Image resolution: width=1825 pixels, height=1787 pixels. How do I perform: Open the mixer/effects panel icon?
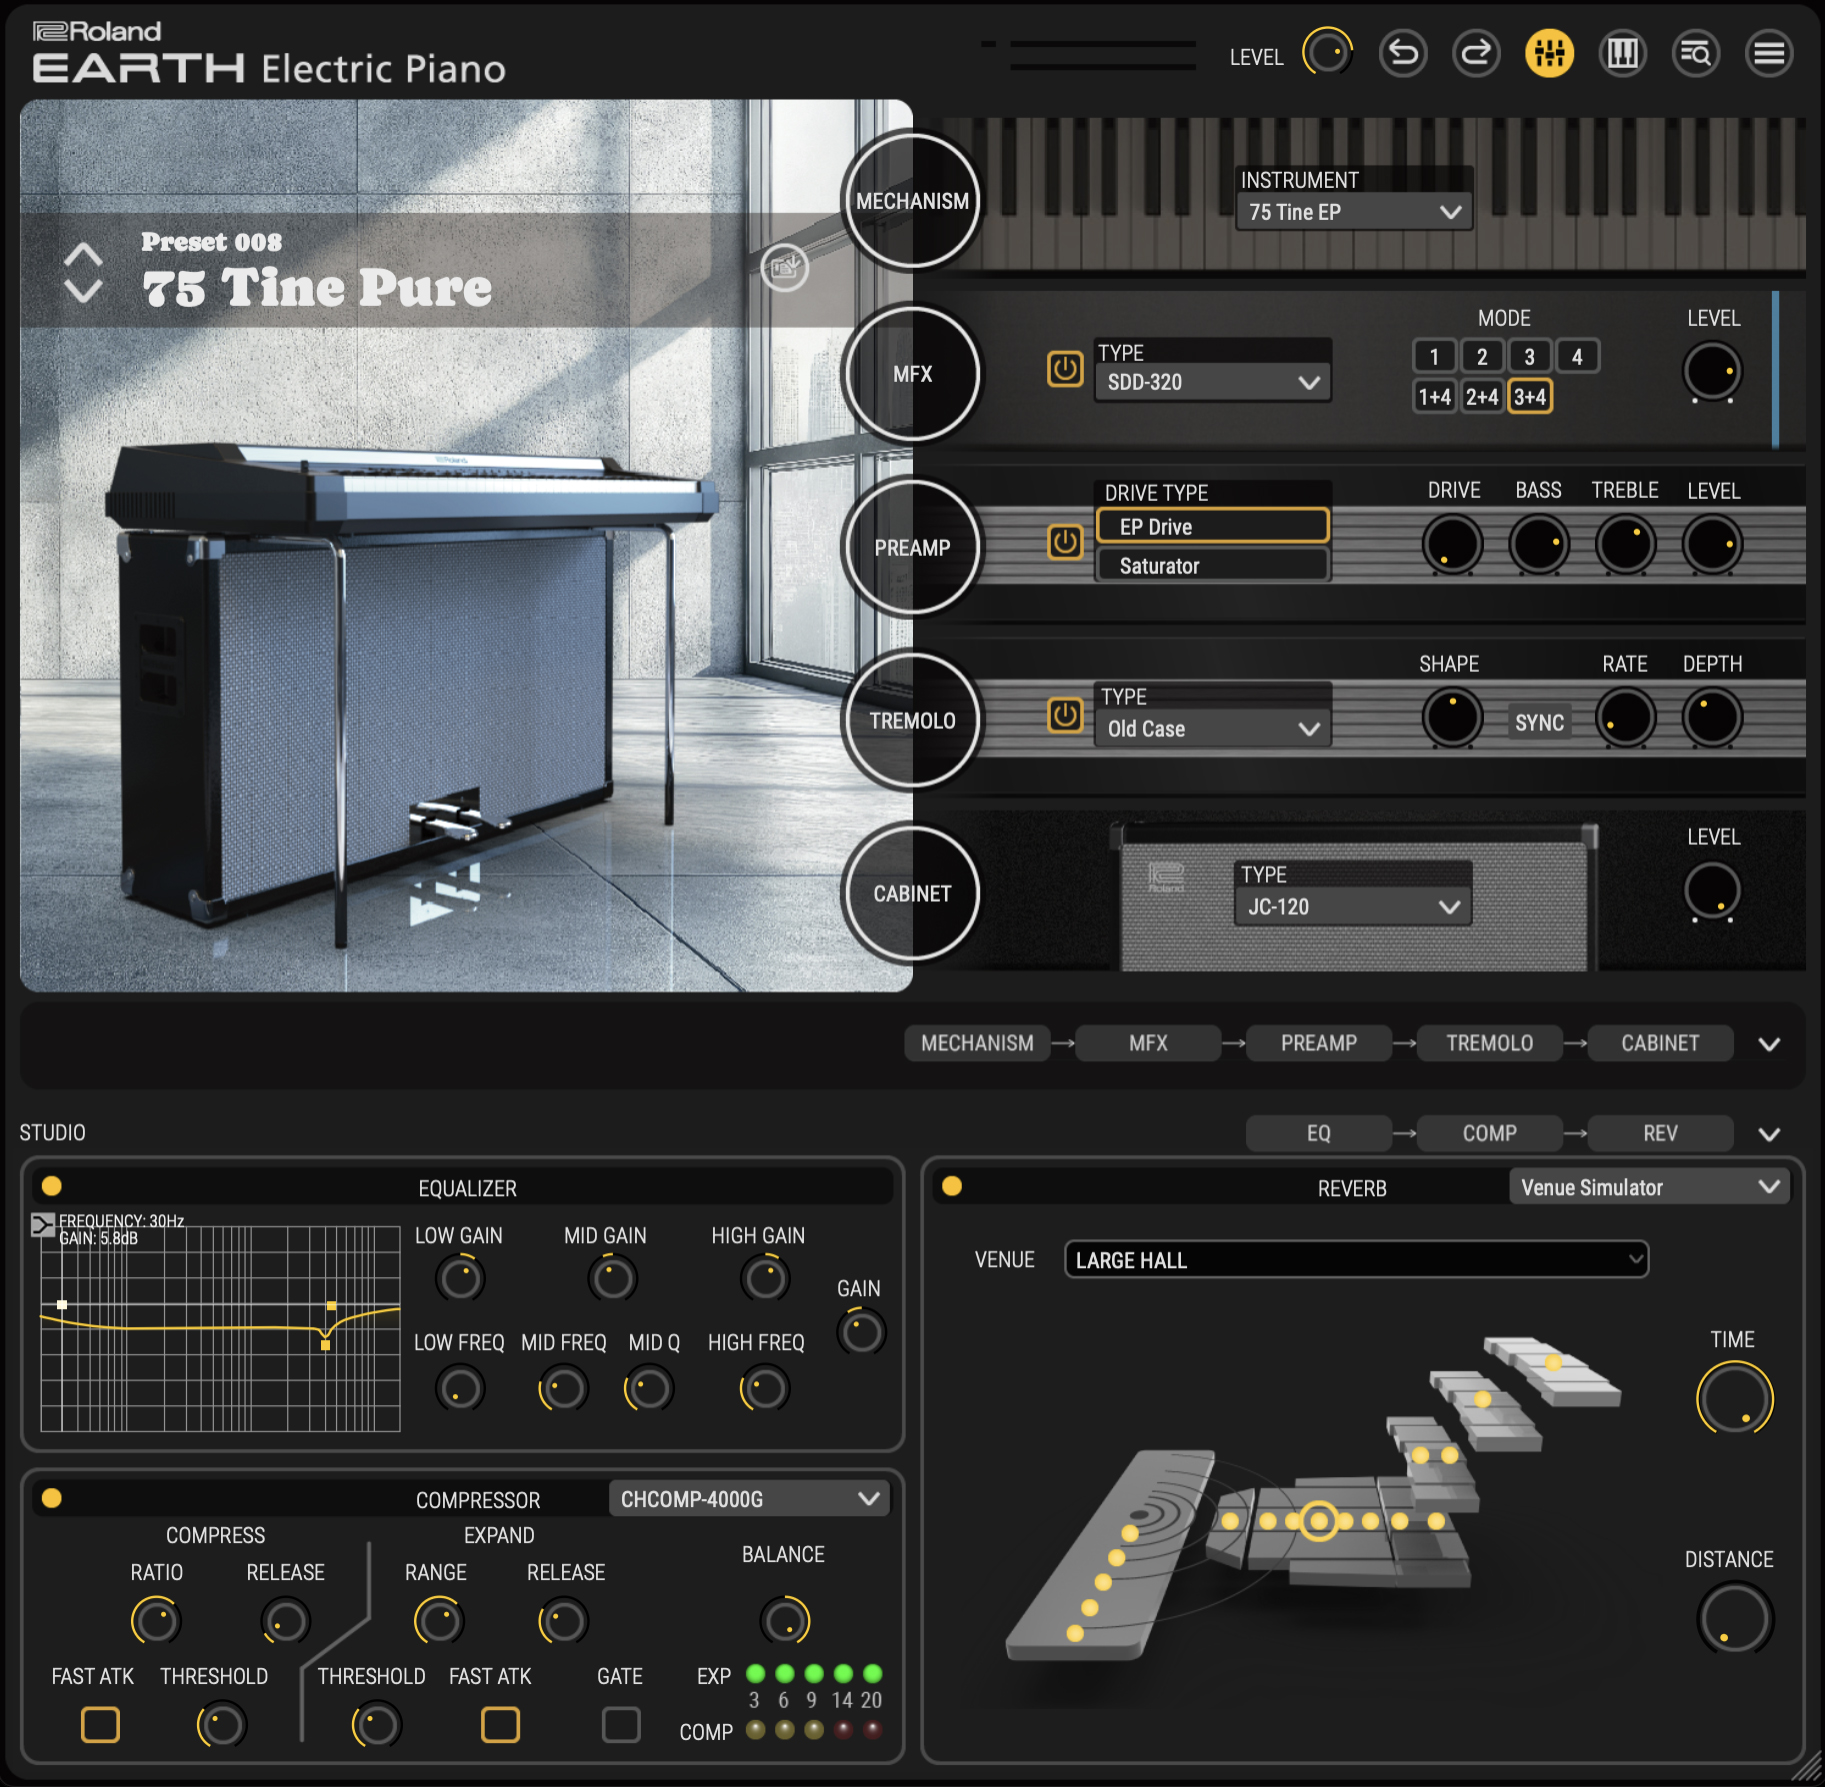1549,53
